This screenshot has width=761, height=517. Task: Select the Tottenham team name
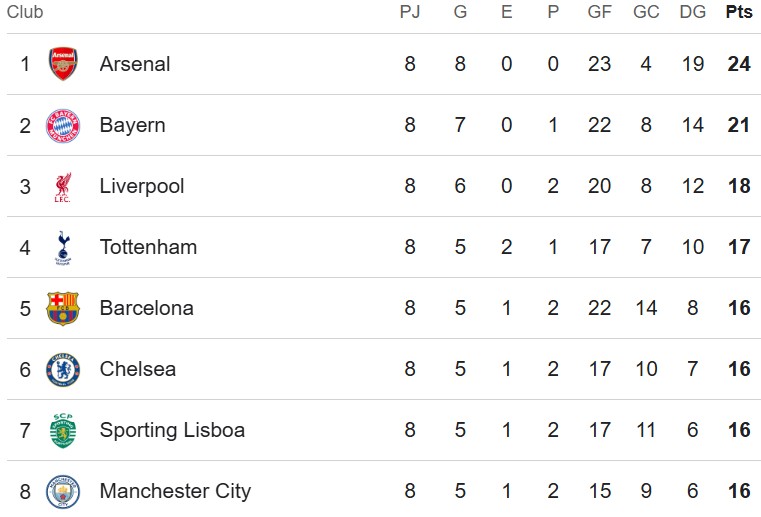pos(148,247)
